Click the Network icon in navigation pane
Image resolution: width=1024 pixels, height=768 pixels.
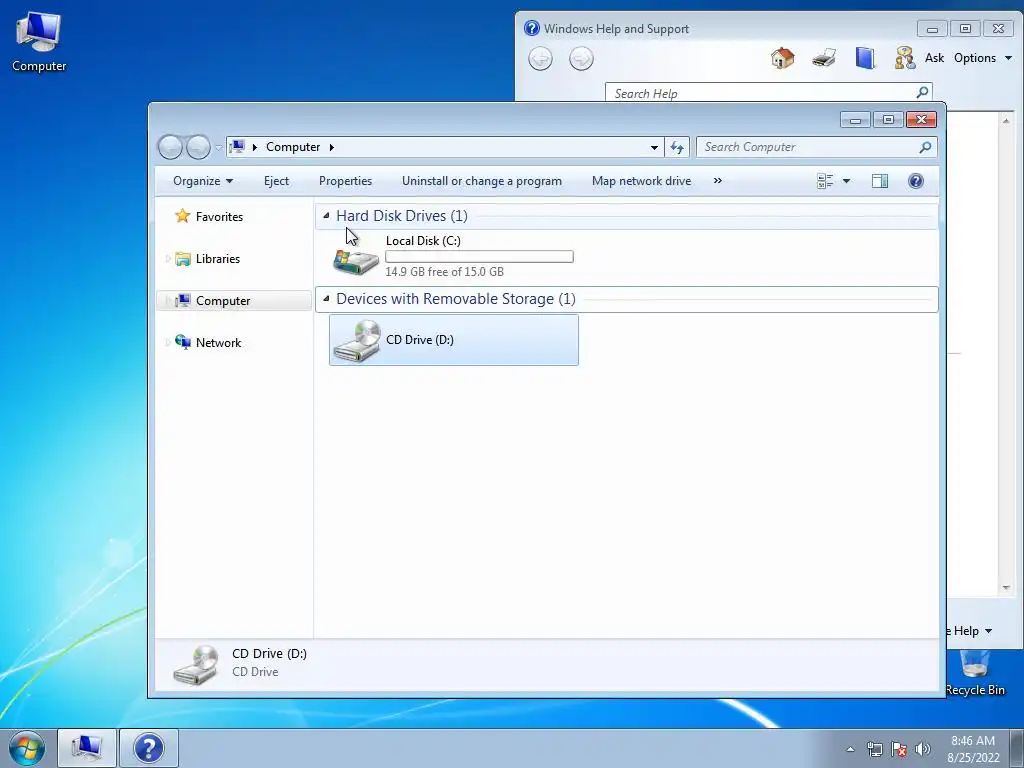tap(184, 342)
